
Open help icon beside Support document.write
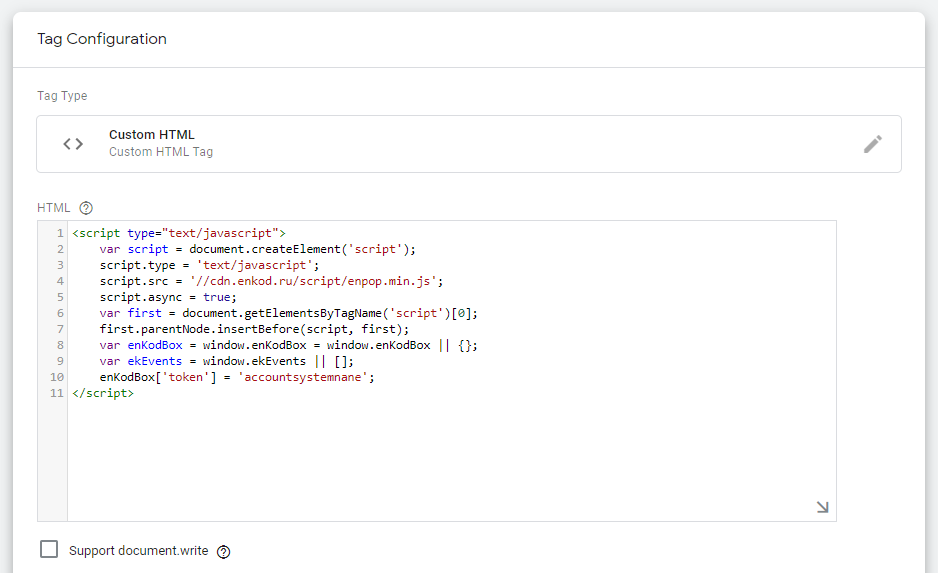223,551
